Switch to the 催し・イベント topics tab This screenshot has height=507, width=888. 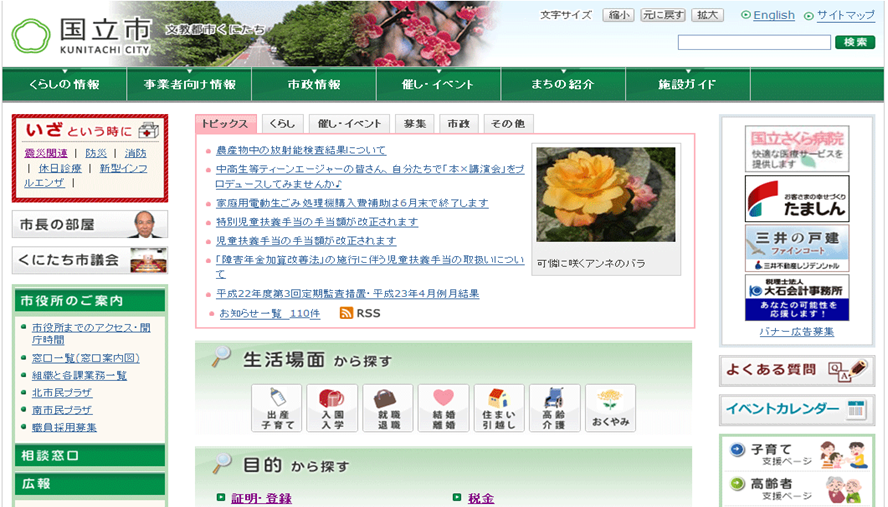coord(349,124)
